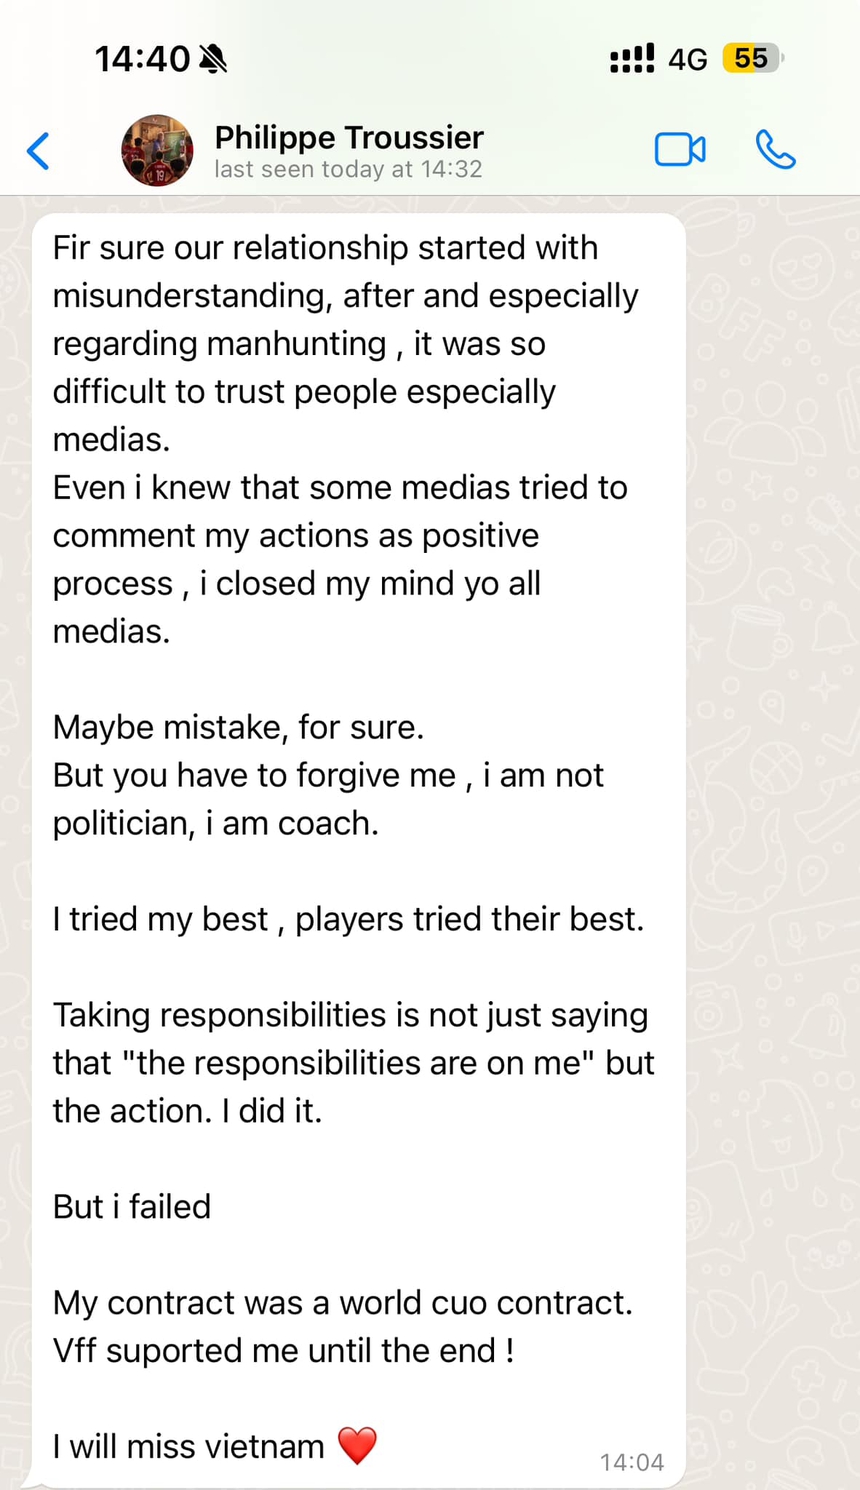
Task: Tap the silent mode bell icon
Action: pyautogui.click(x=213, y=60)
